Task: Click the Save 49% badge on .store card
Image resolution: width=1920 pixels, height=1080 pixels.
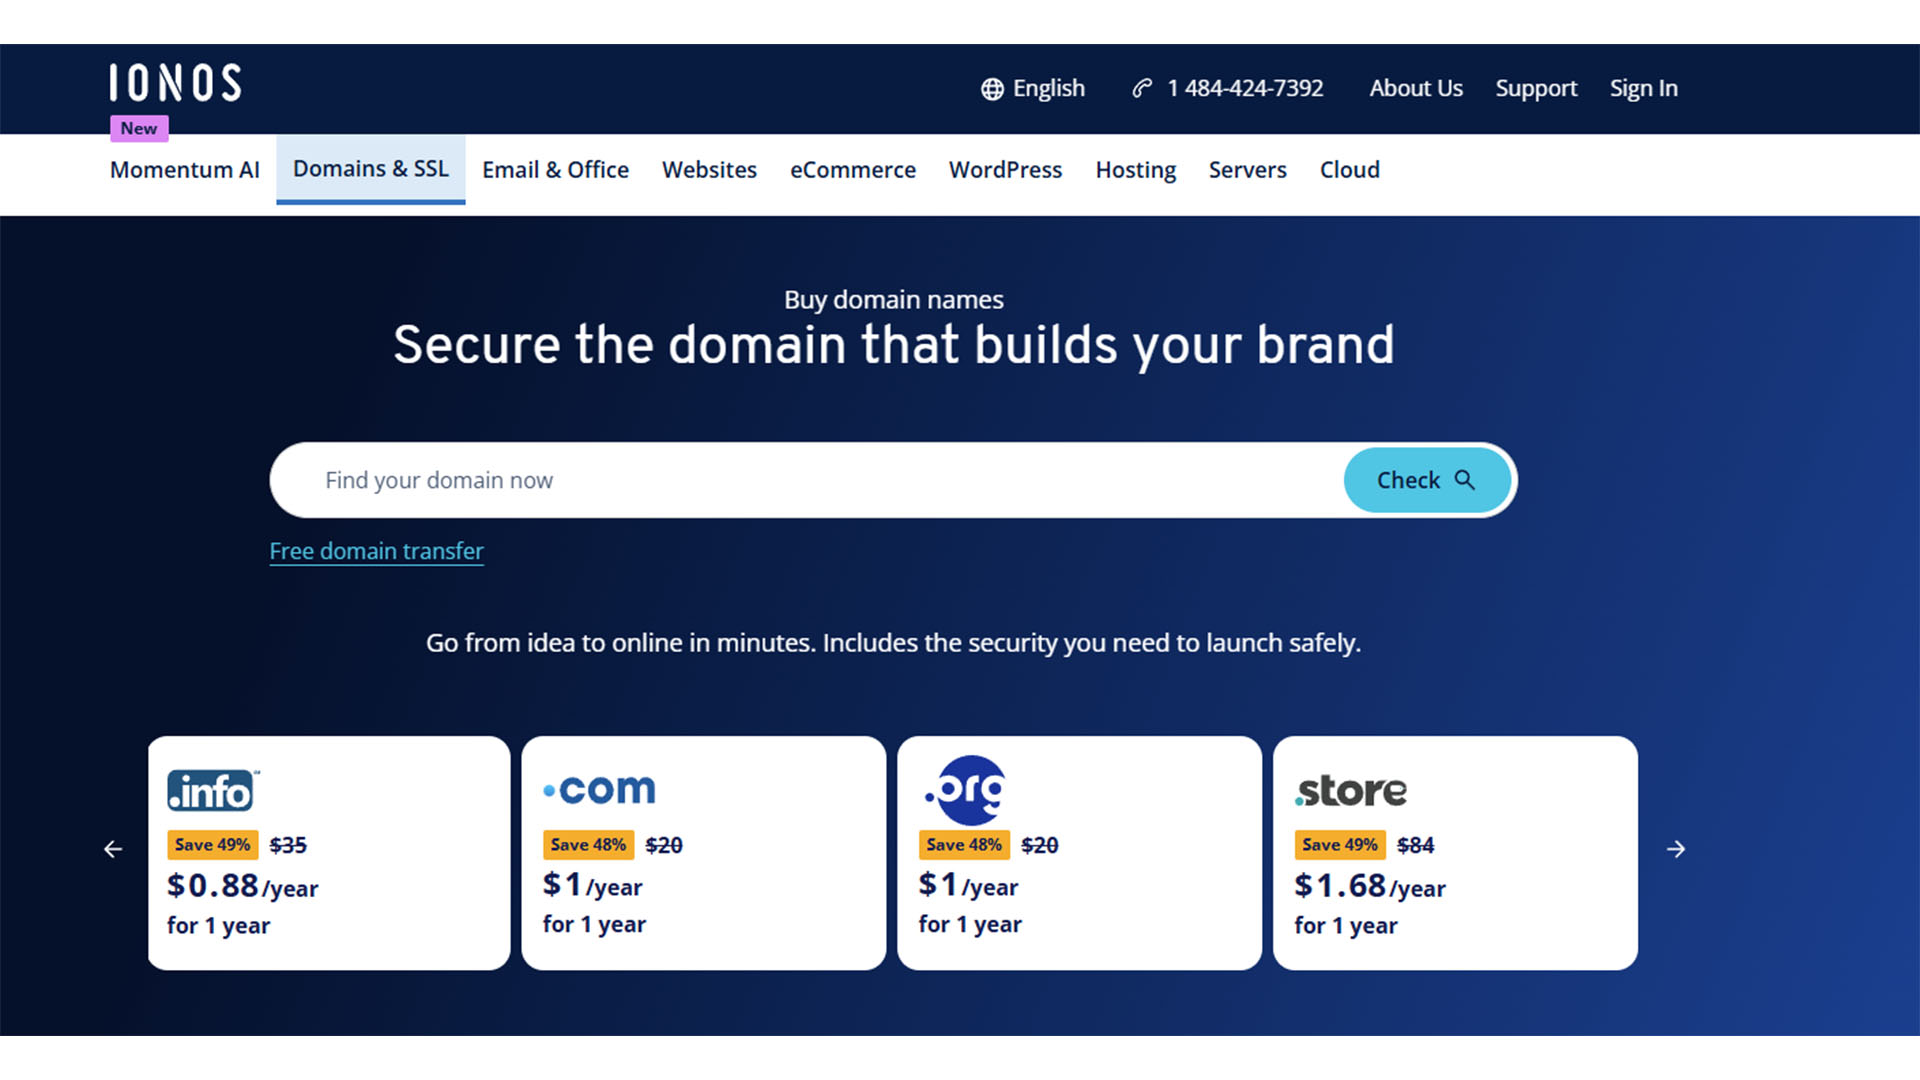Action: tap(1340, 845)
